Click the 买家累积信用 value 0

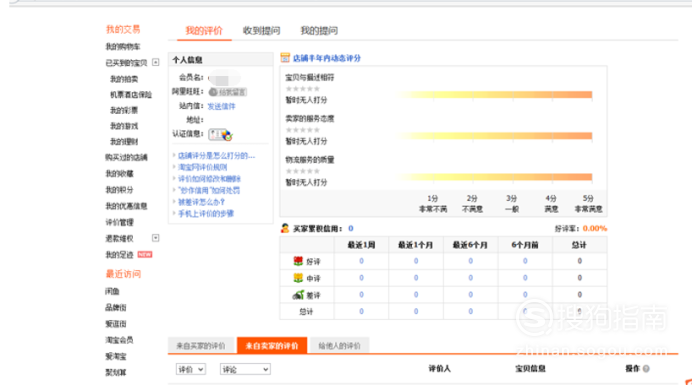tap(351, 228)
